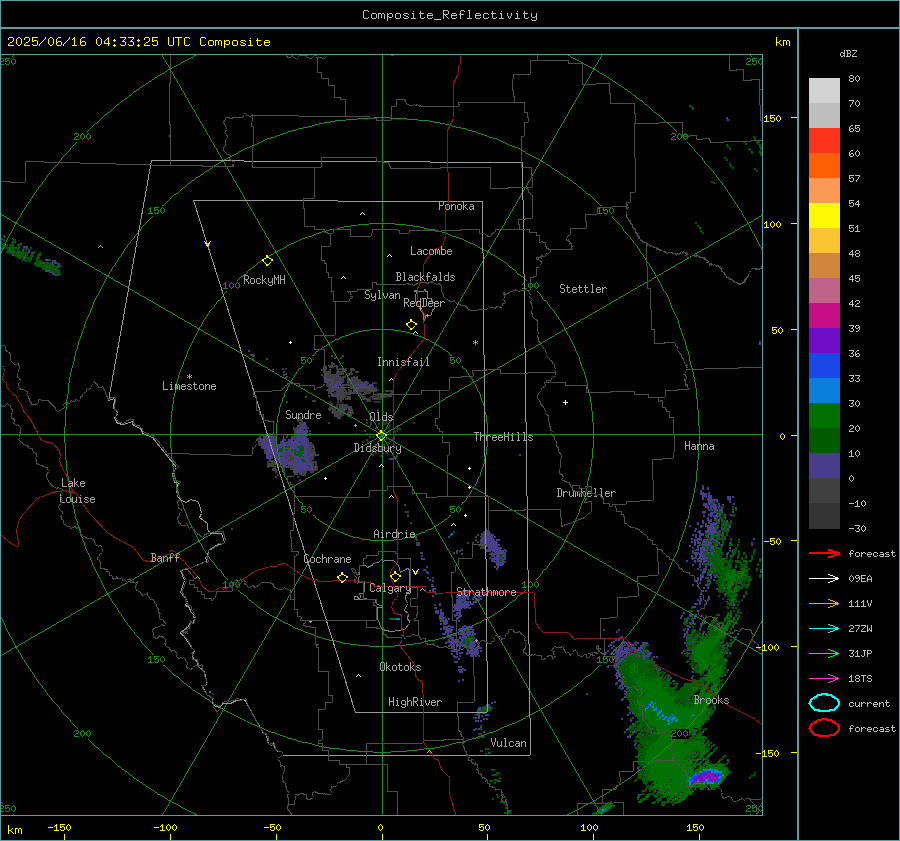Click the yellow diamond marker near RockyMH
Viewport: 900px width, 841px height.
click(267, 261)
